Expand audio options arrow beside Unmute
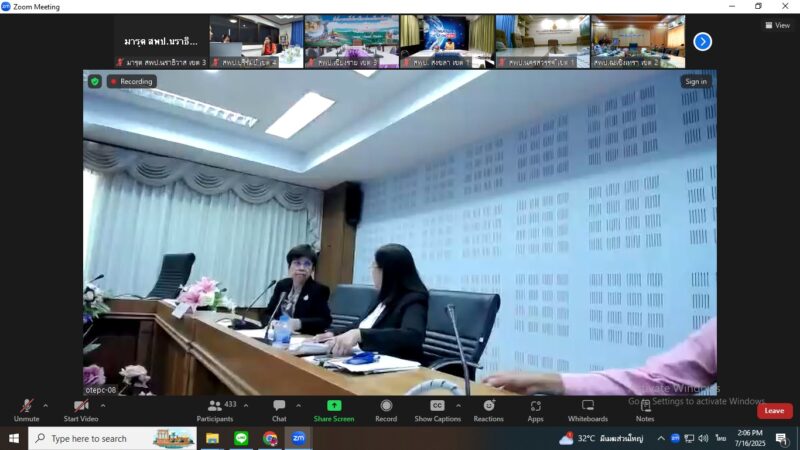 pos(45,405)
